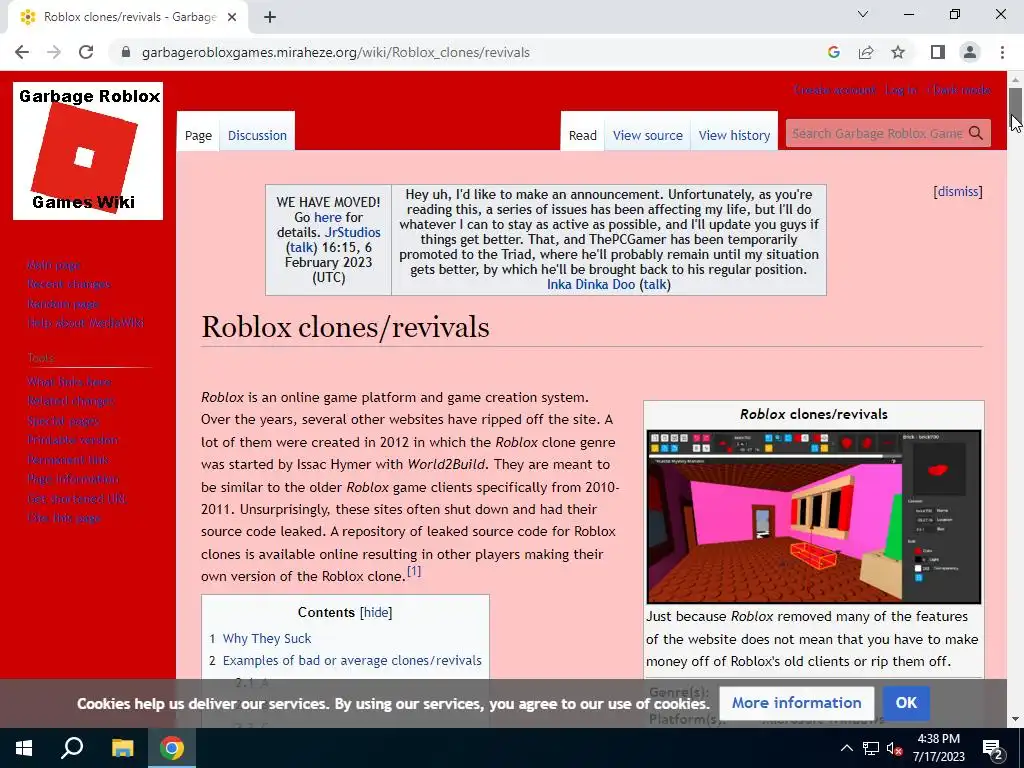Bookmark this page with the star

pos(898,52)
